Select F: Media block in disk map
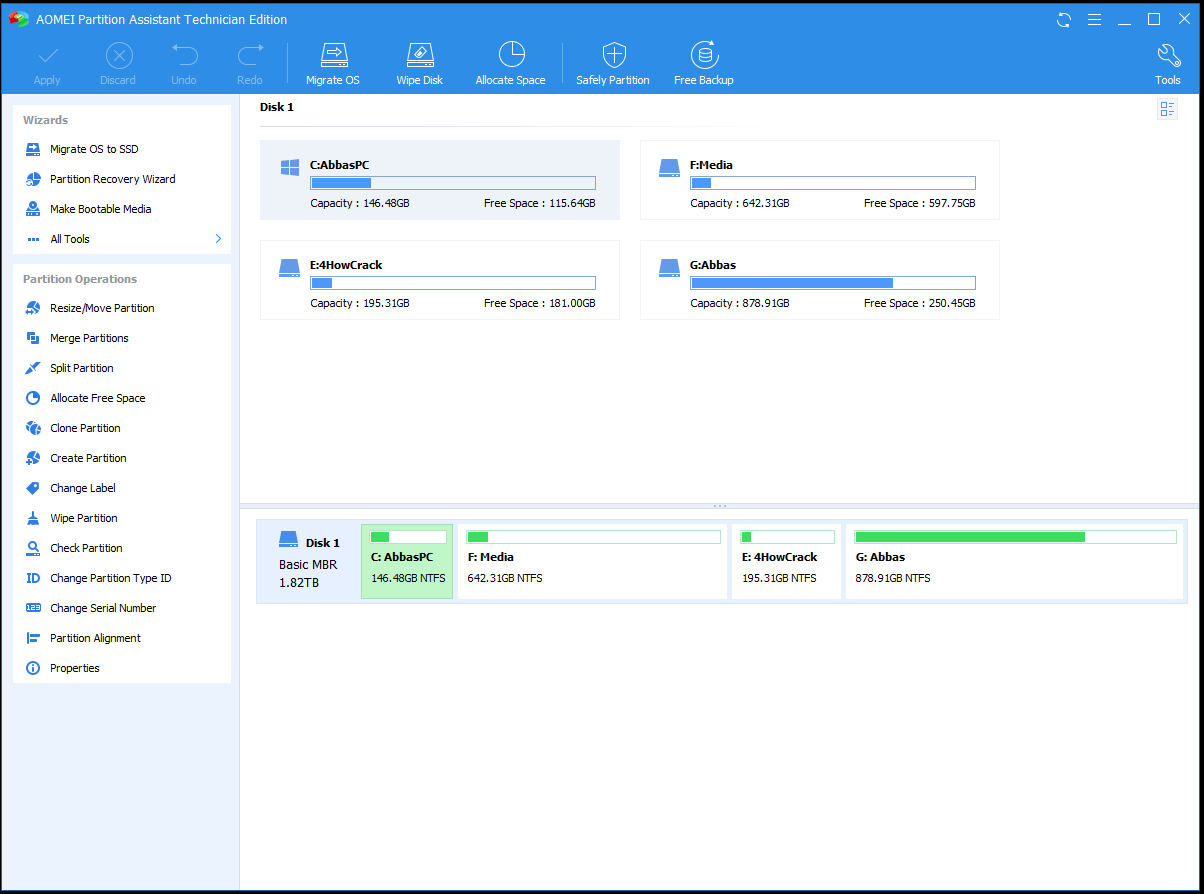 (x=592, y=561)
